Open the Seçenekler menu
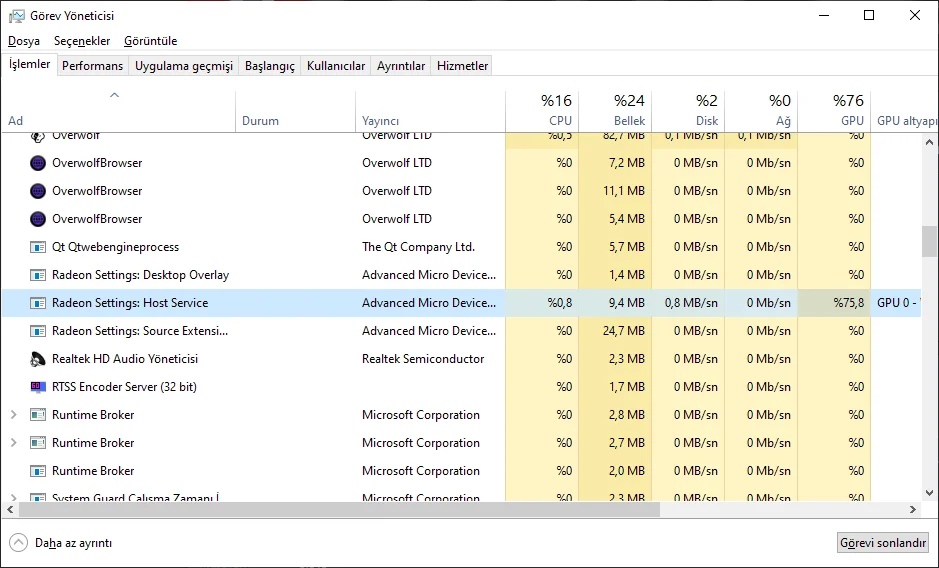Viewport: 939px width, 568px height. [82, 41]
